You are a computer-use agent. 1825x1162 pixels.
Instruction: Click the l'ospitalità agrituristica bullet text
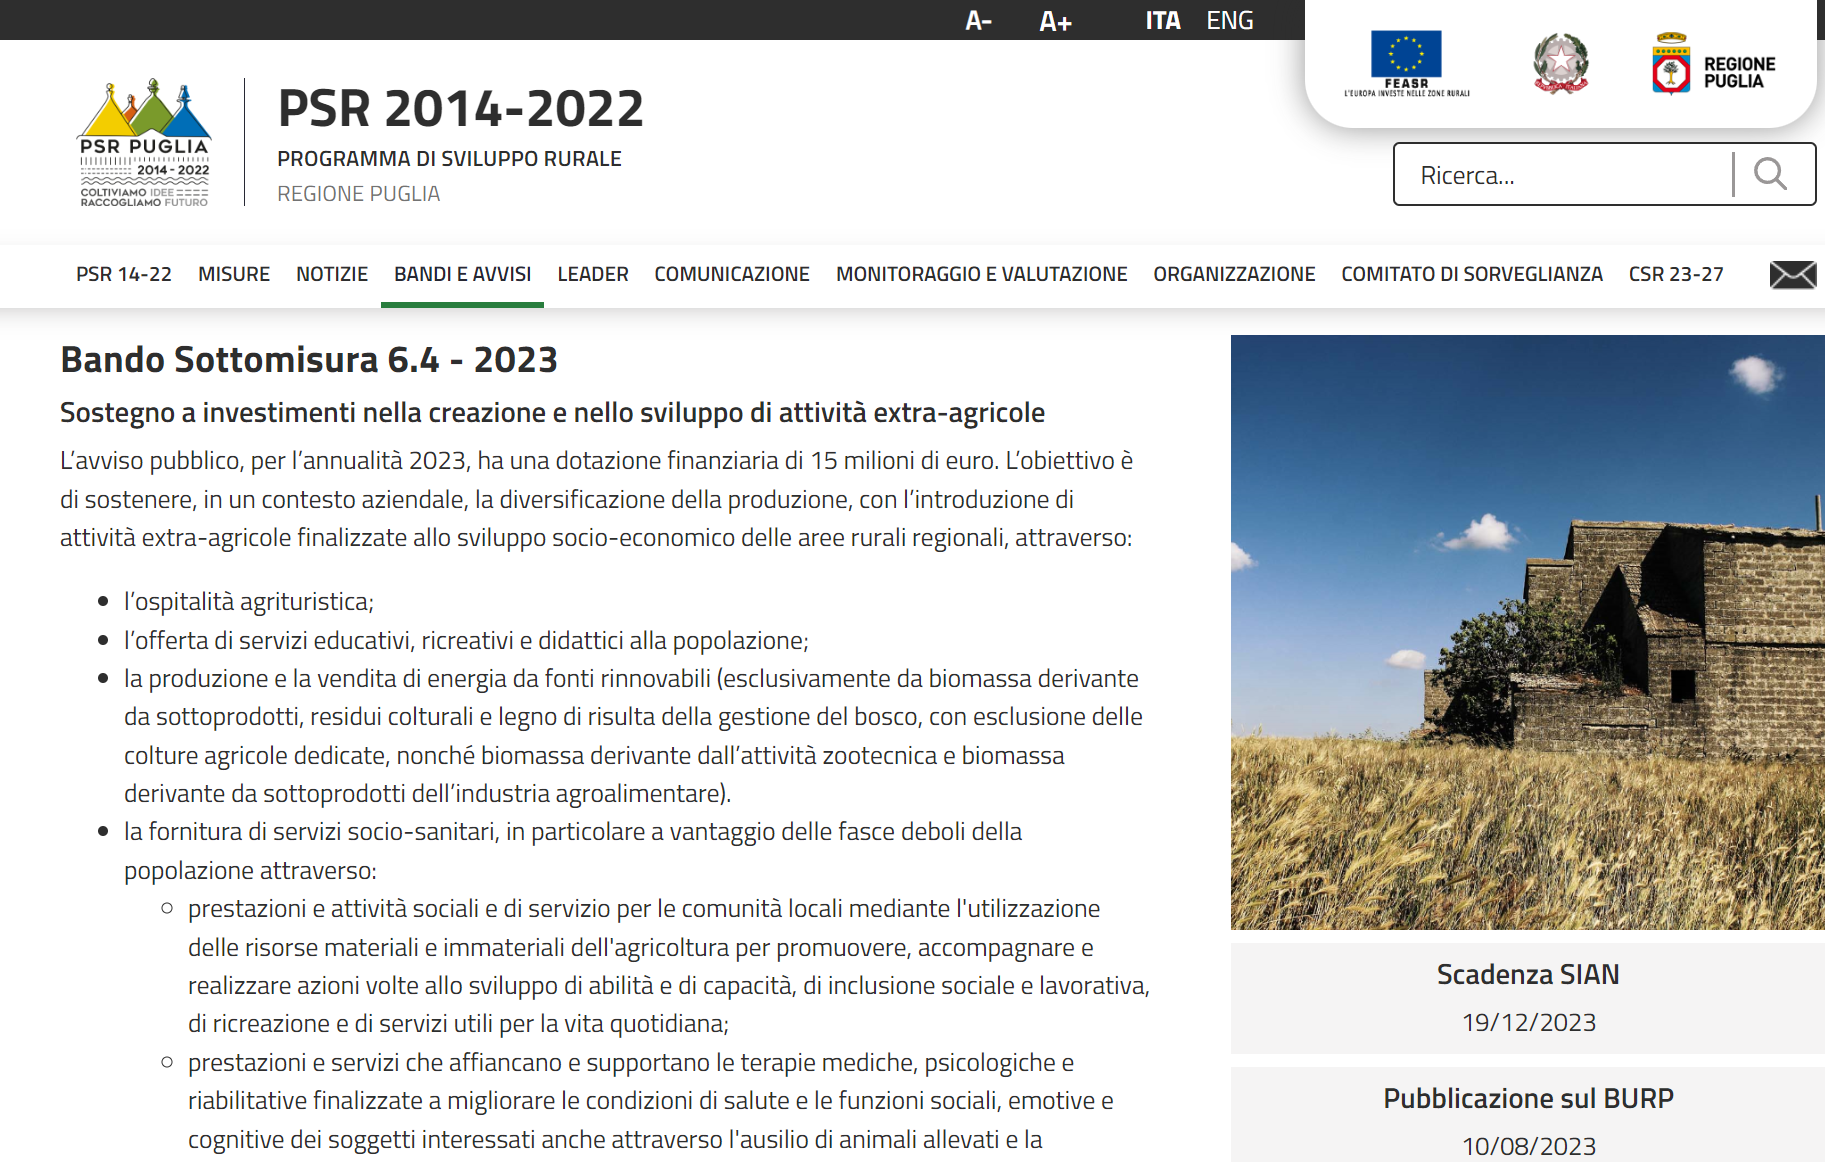(x=249, y=601)
